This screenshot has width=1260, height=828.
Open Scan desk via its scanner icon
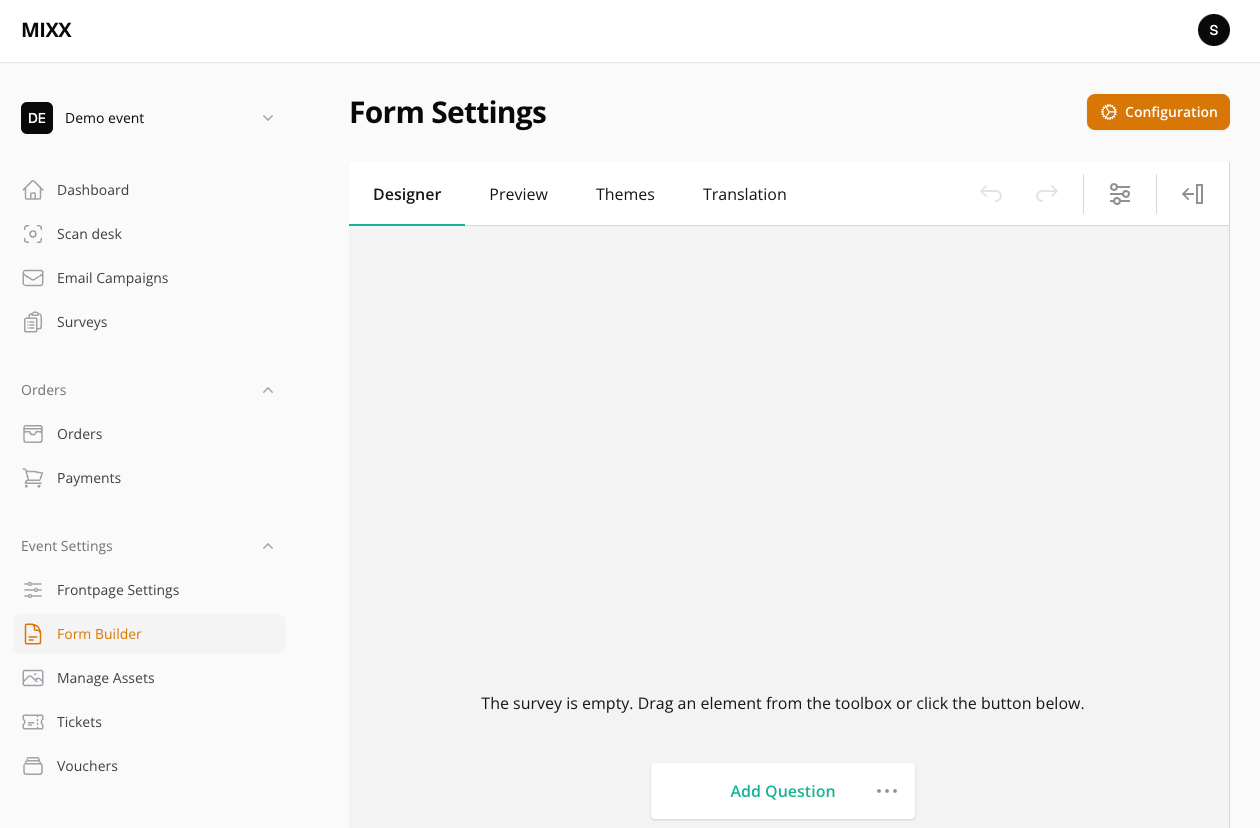click(x=33, y=234)
